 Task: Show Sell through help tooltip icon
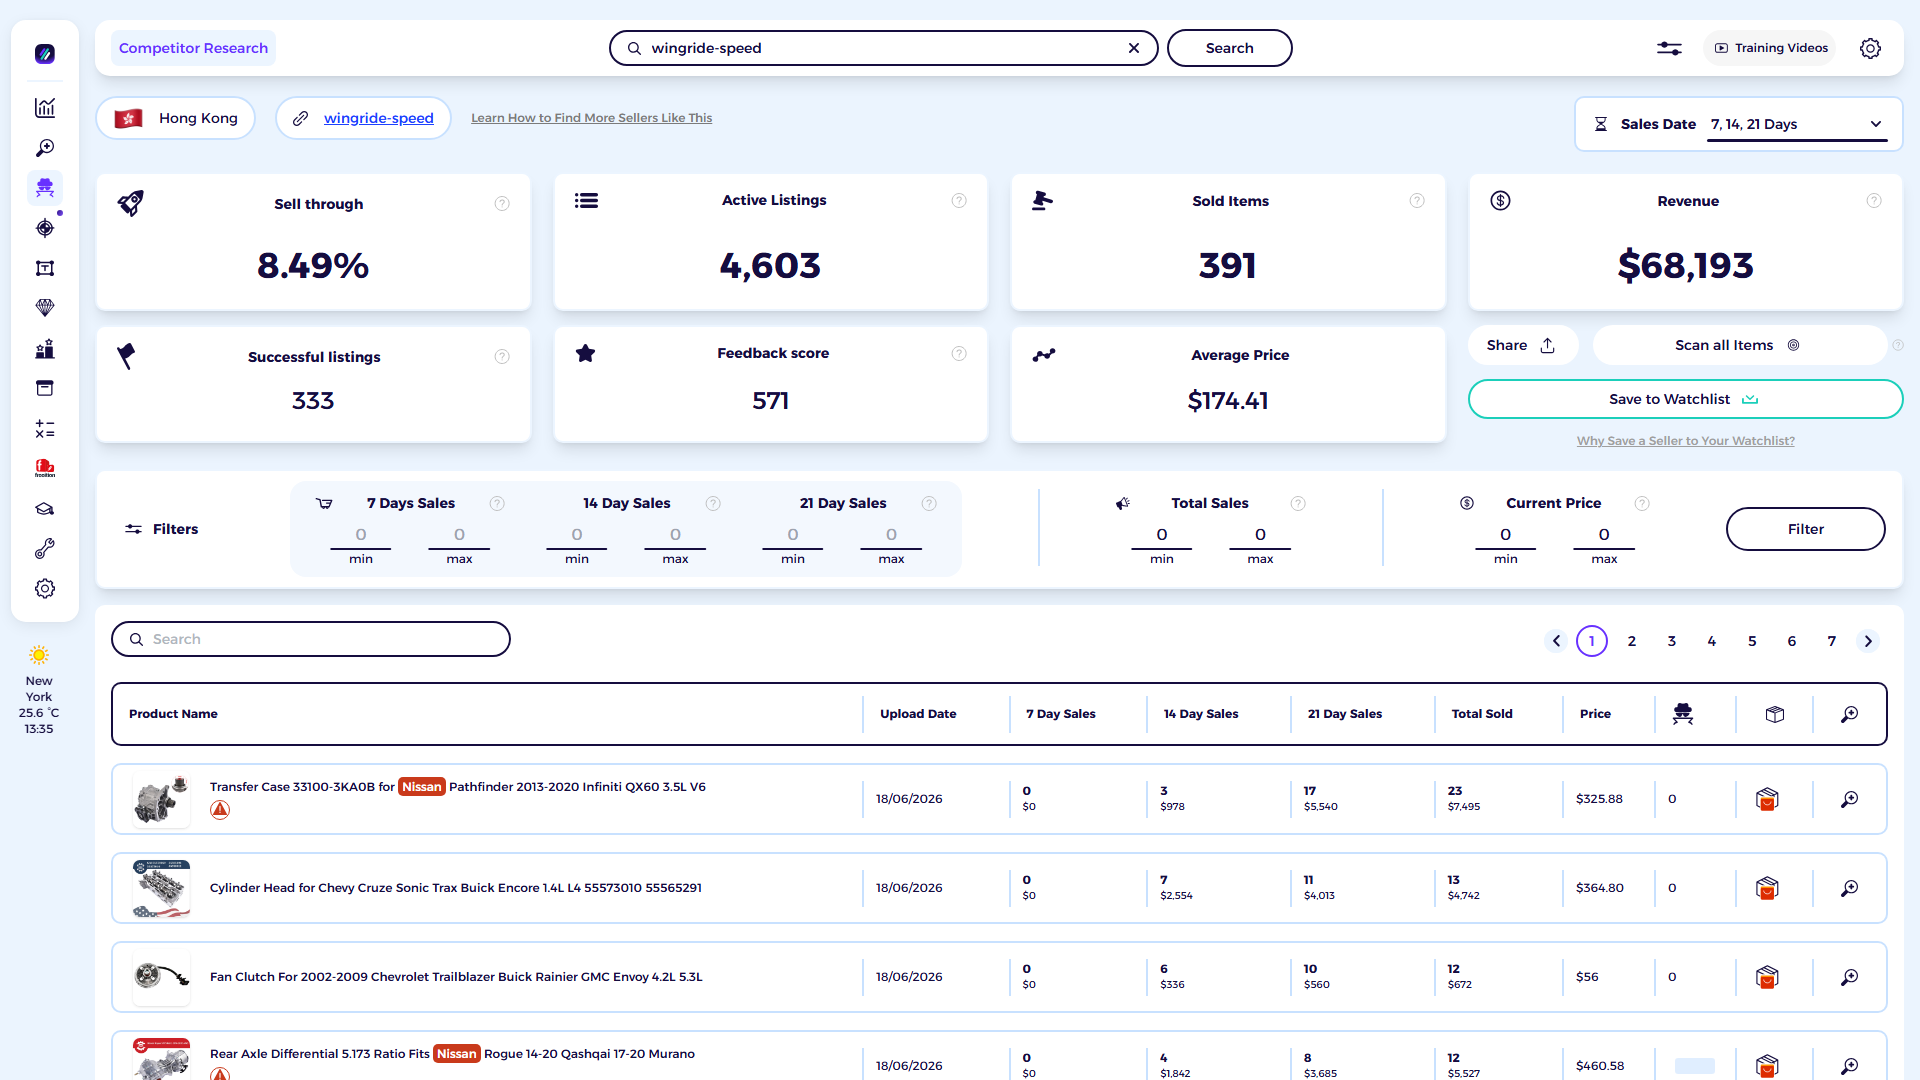pyautogui.click(x=502, y=204)
